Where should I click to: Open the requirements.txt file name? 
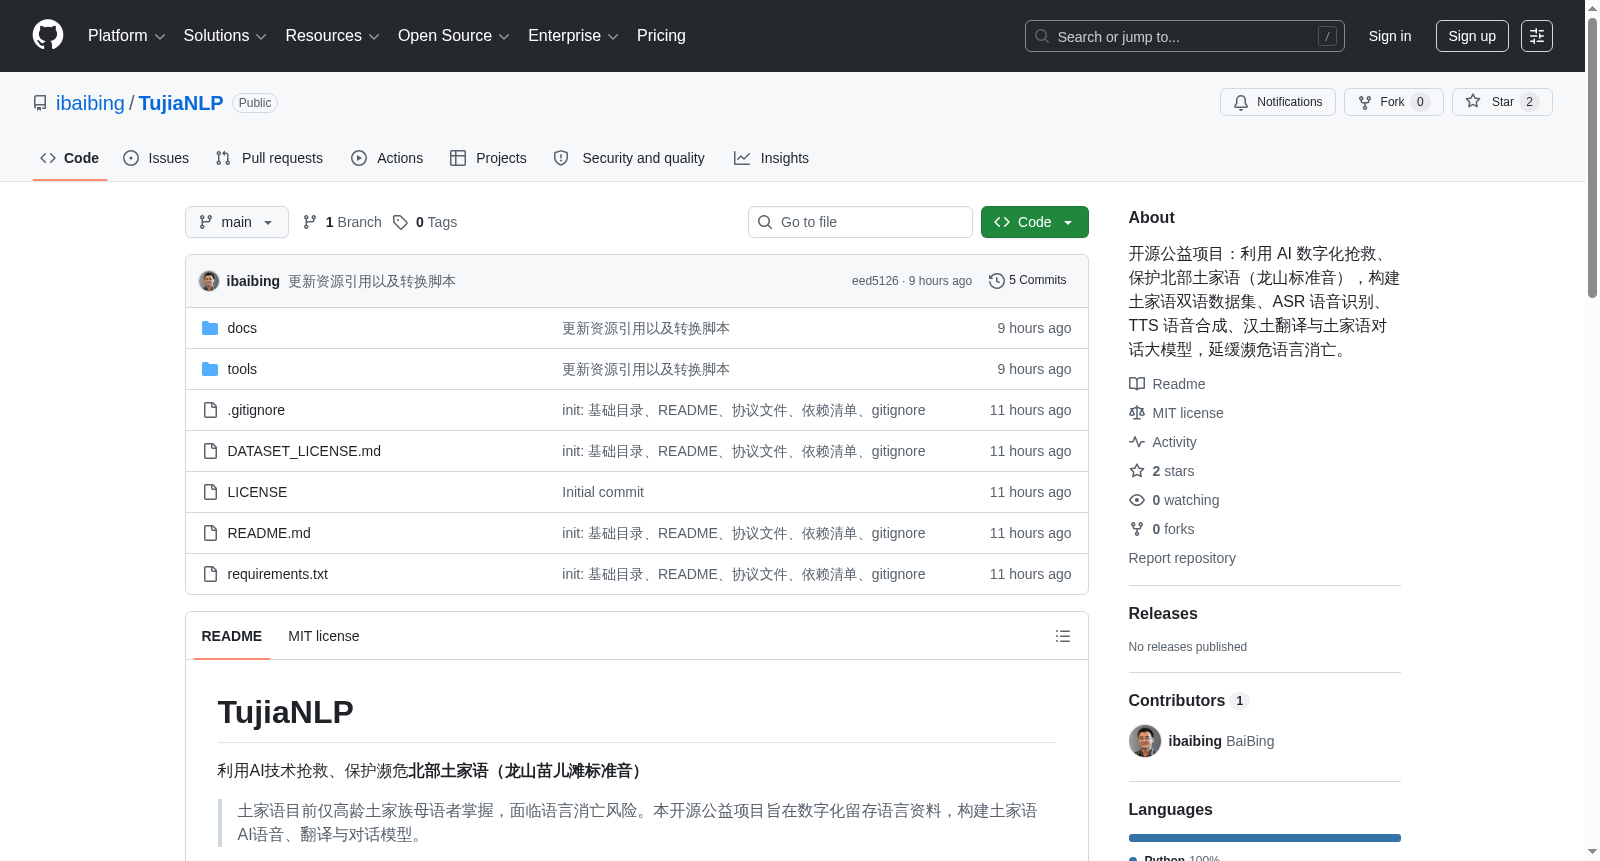coord(278,574)
